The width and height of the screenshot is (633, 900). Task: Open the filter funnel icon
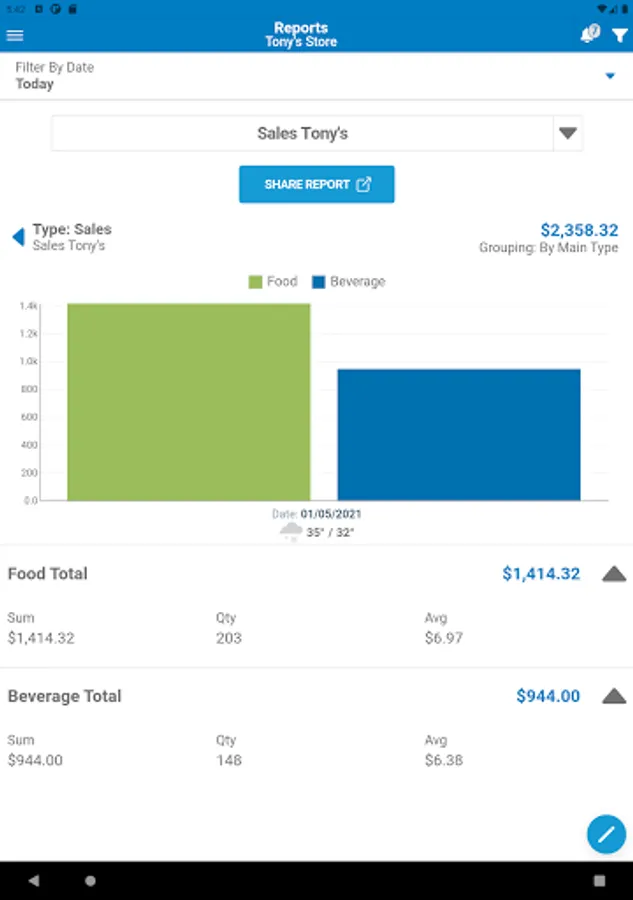[620, 35]
